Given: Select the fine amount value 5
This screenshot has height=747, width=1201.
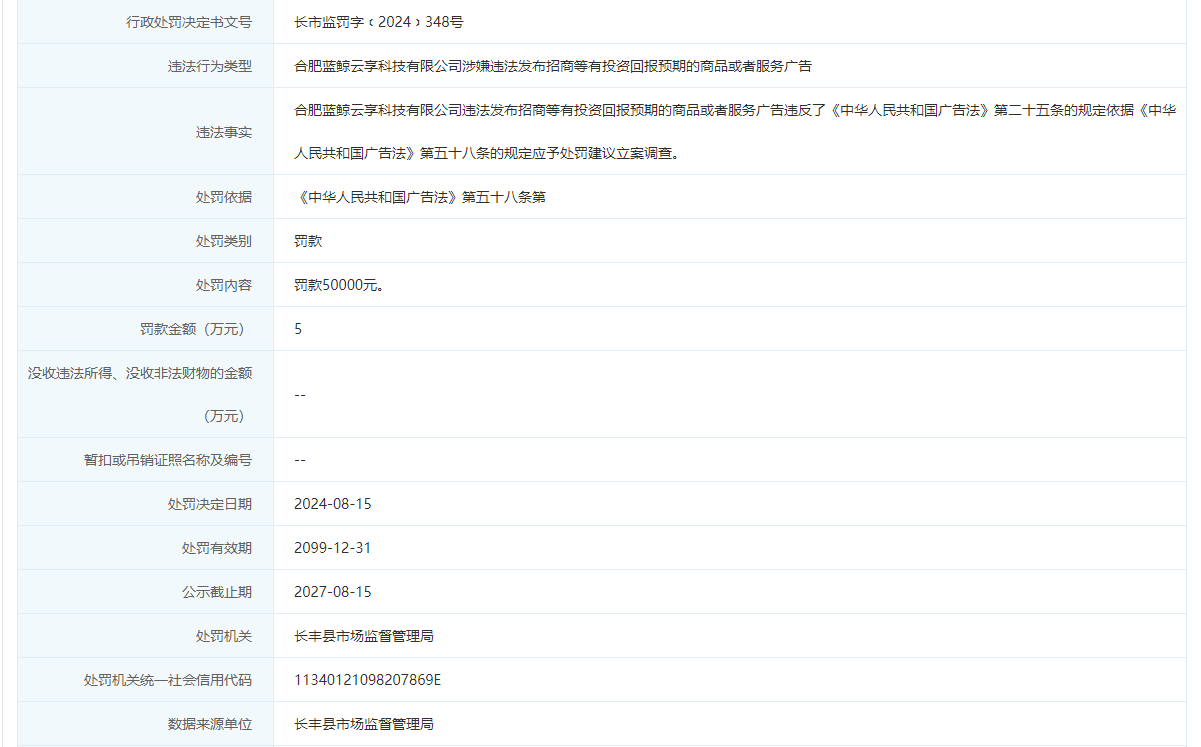Looking at the screenshot, I should point(298,329).
